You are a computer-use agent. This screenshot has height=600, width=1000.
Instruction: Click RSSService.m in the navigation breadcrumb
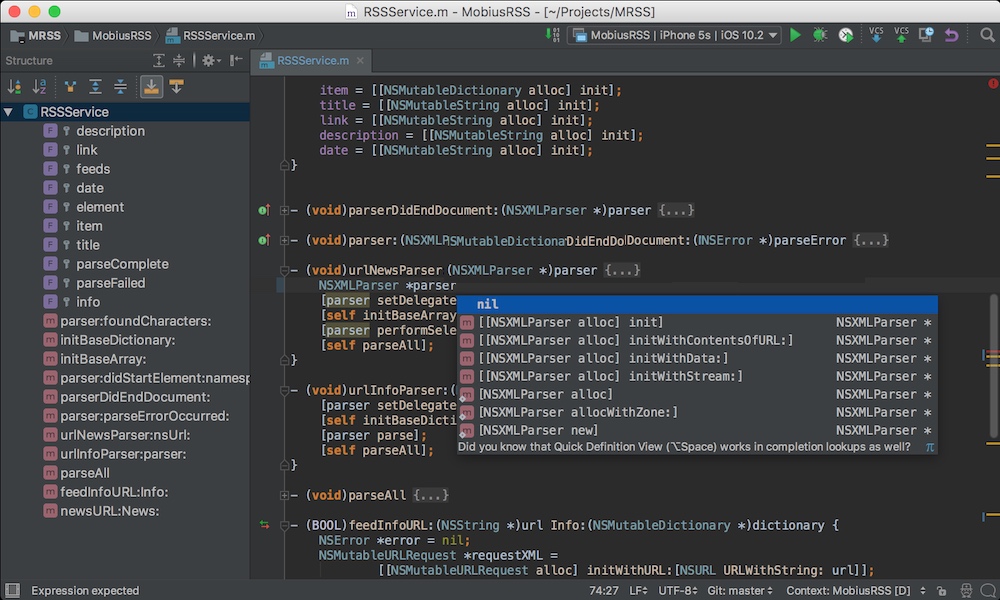210,36
